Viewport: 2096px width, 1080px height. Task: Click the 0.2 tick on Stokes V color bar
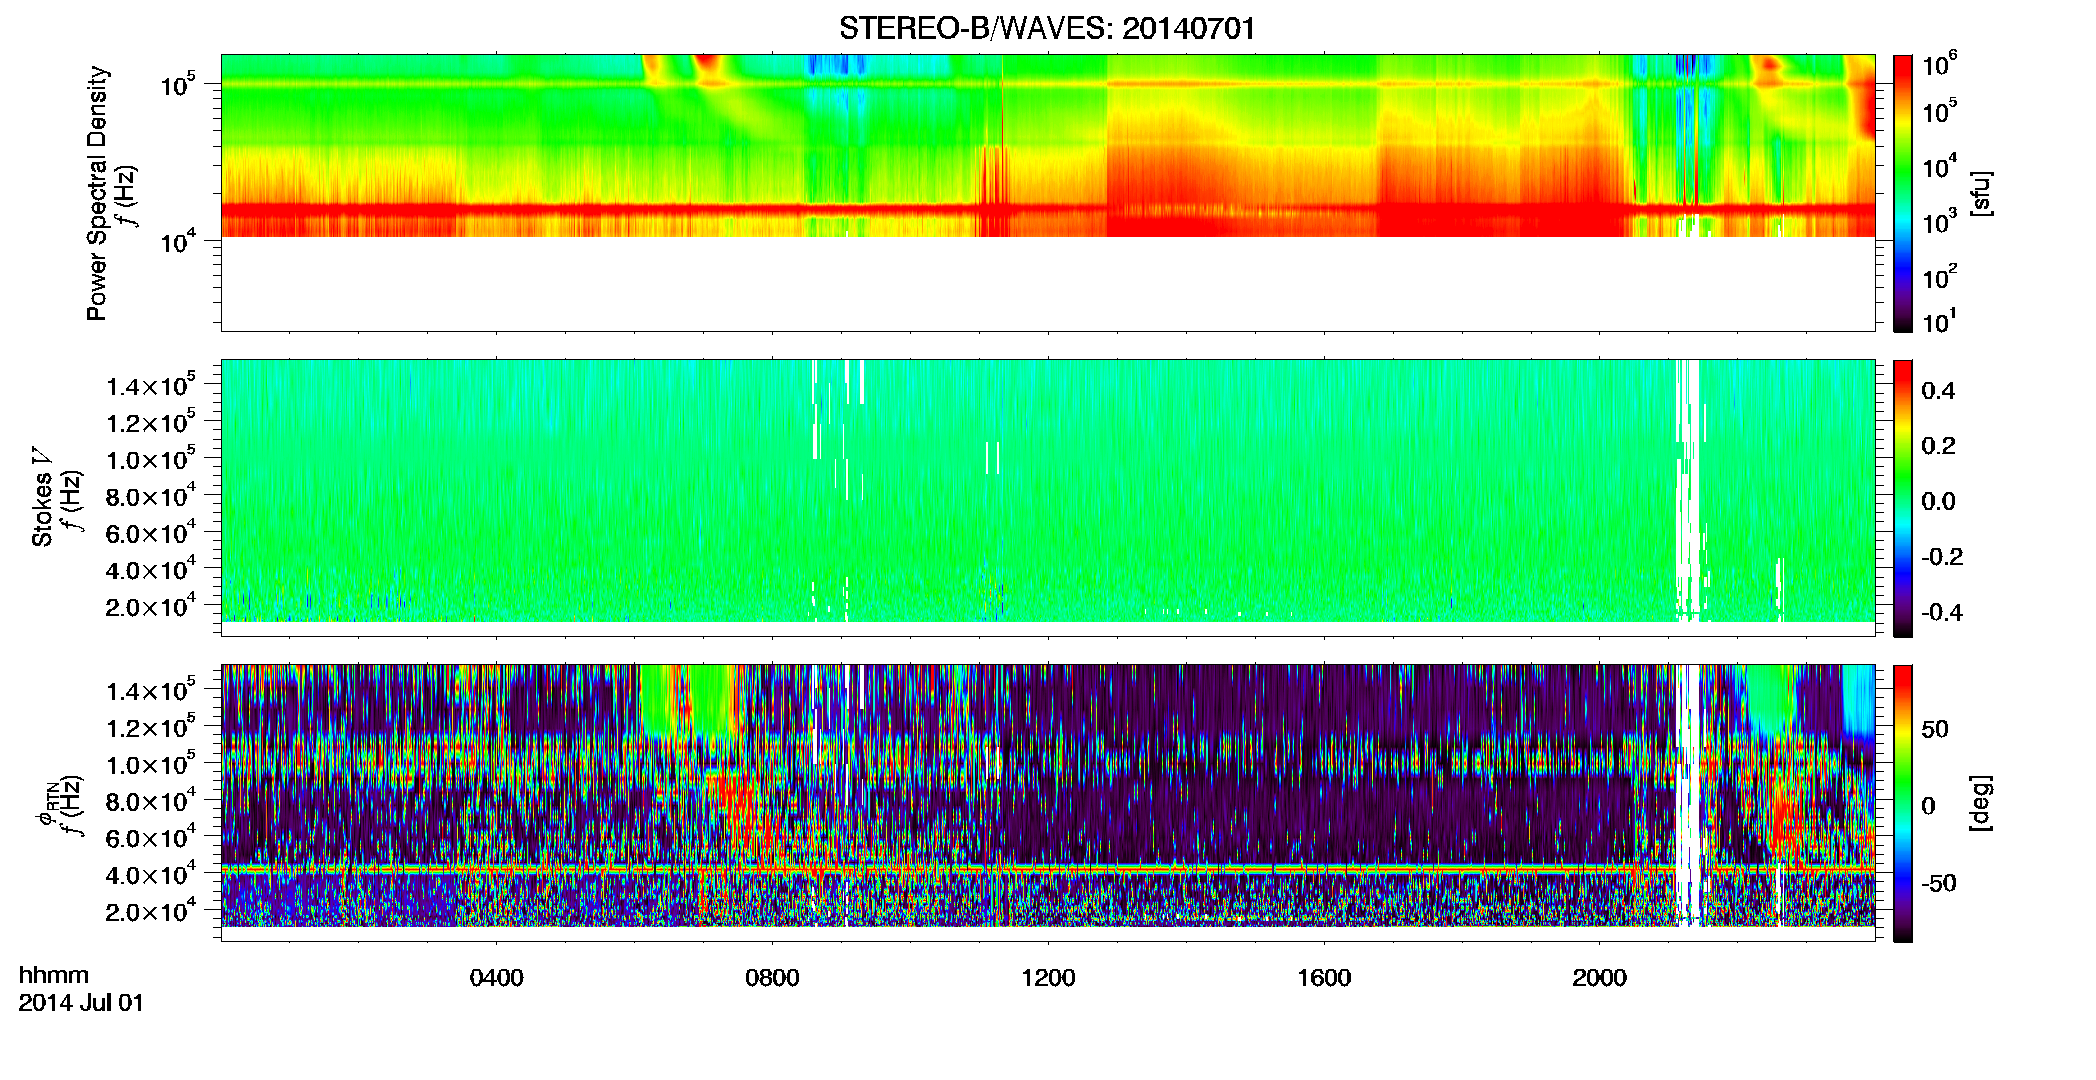click(1938, 445)
